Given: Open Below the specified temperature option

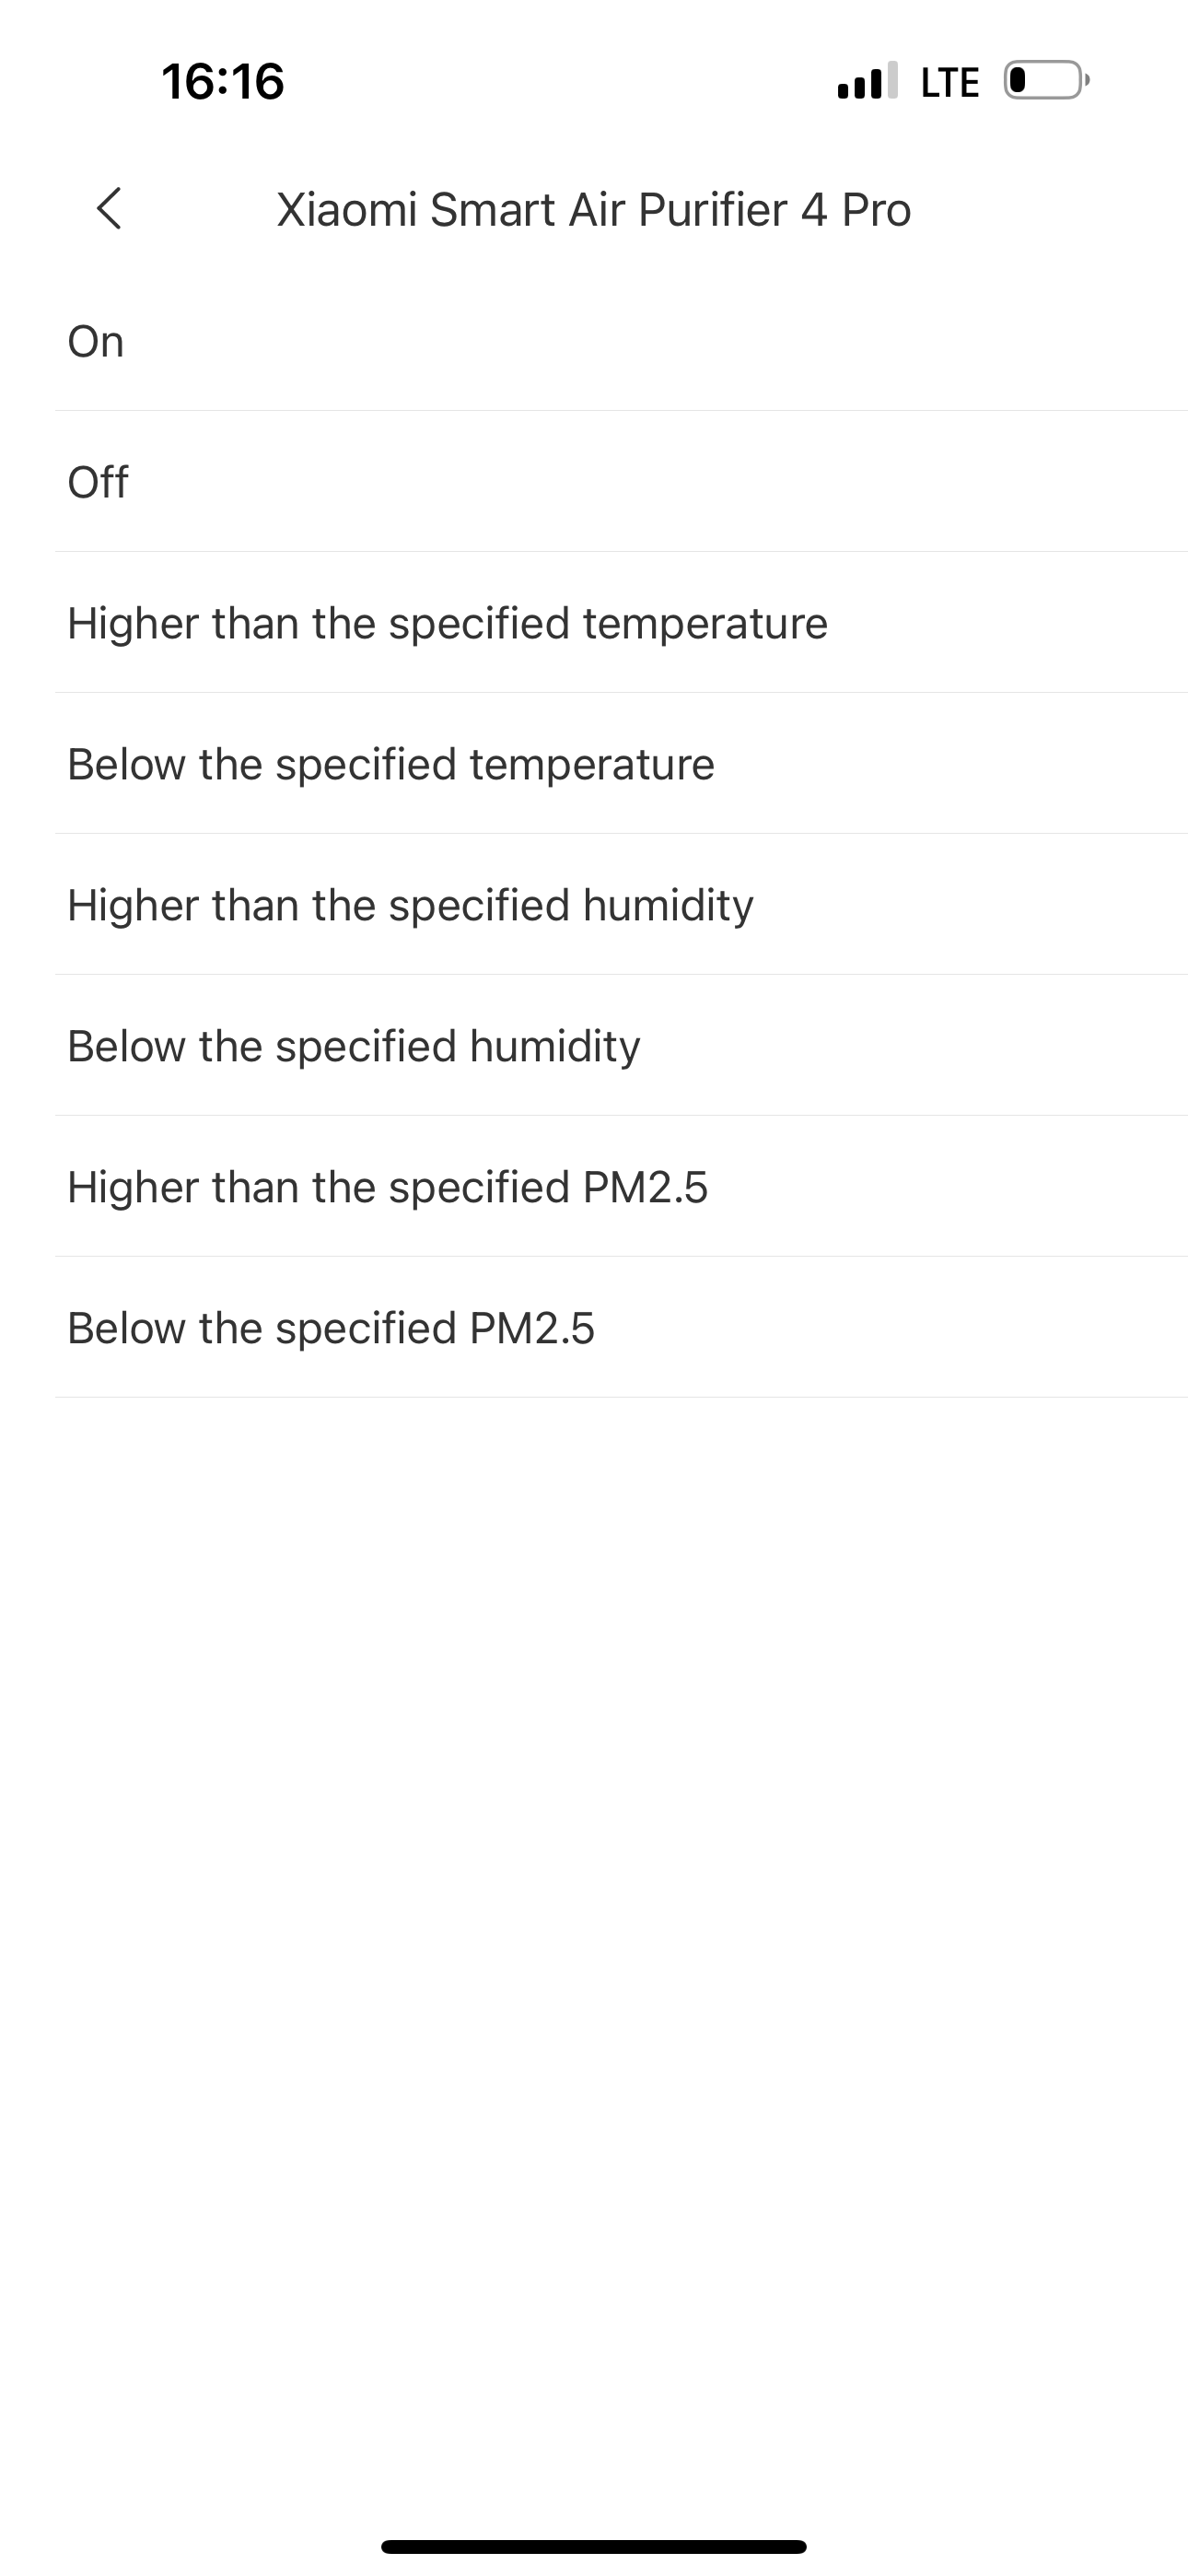Looking at the screenshot, I should pos(621,764).
